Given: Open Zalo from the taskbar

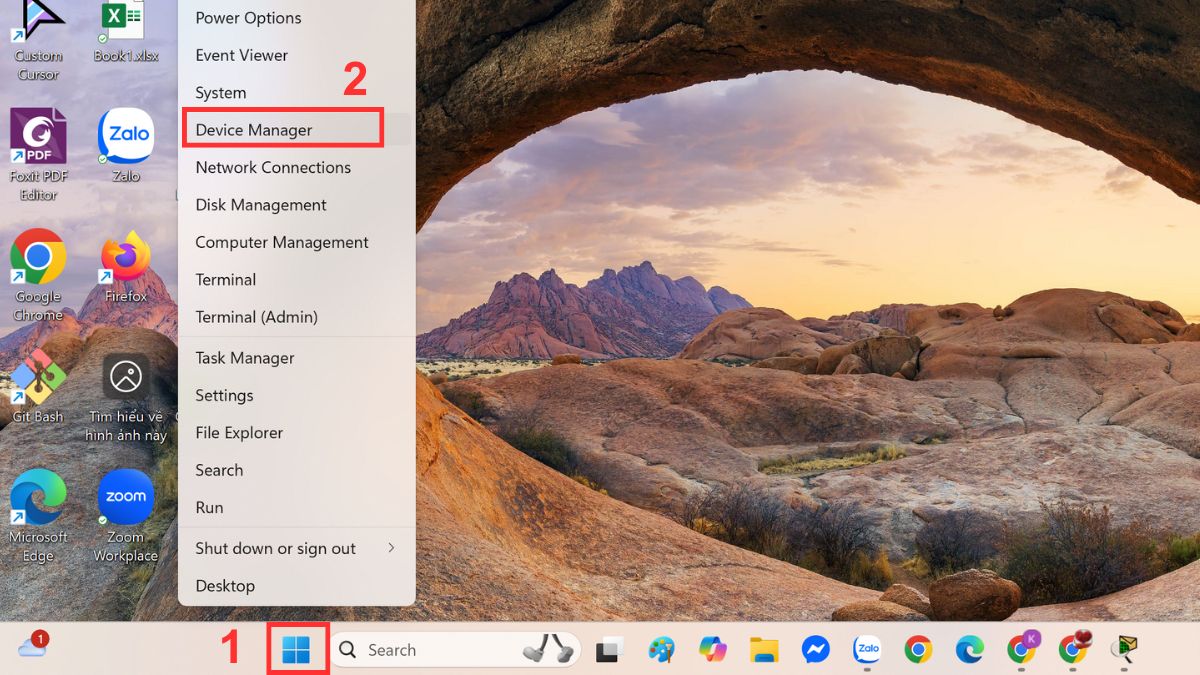Looking at the screenshot, I should [x=866, y=649].
